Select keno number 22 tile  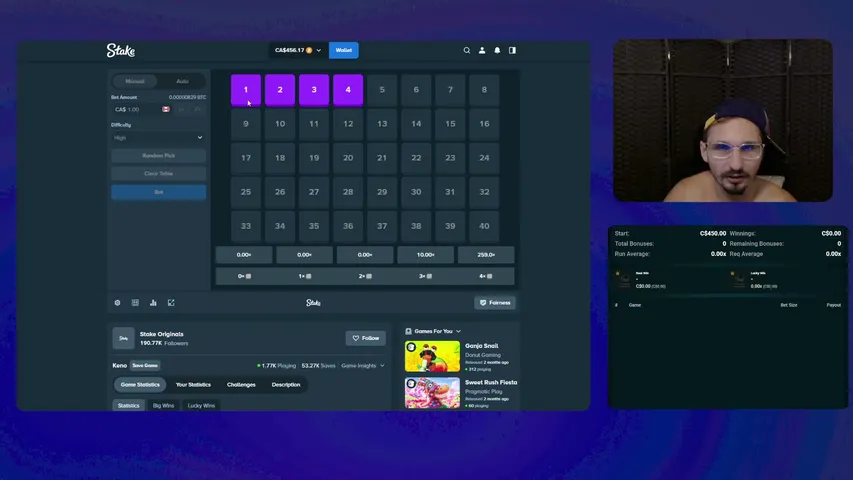click(x=416, y=158)
